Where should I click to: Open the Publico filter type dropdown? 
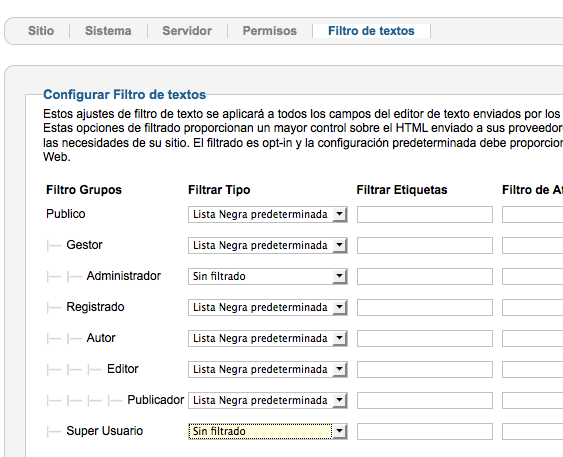click(267, 214)
